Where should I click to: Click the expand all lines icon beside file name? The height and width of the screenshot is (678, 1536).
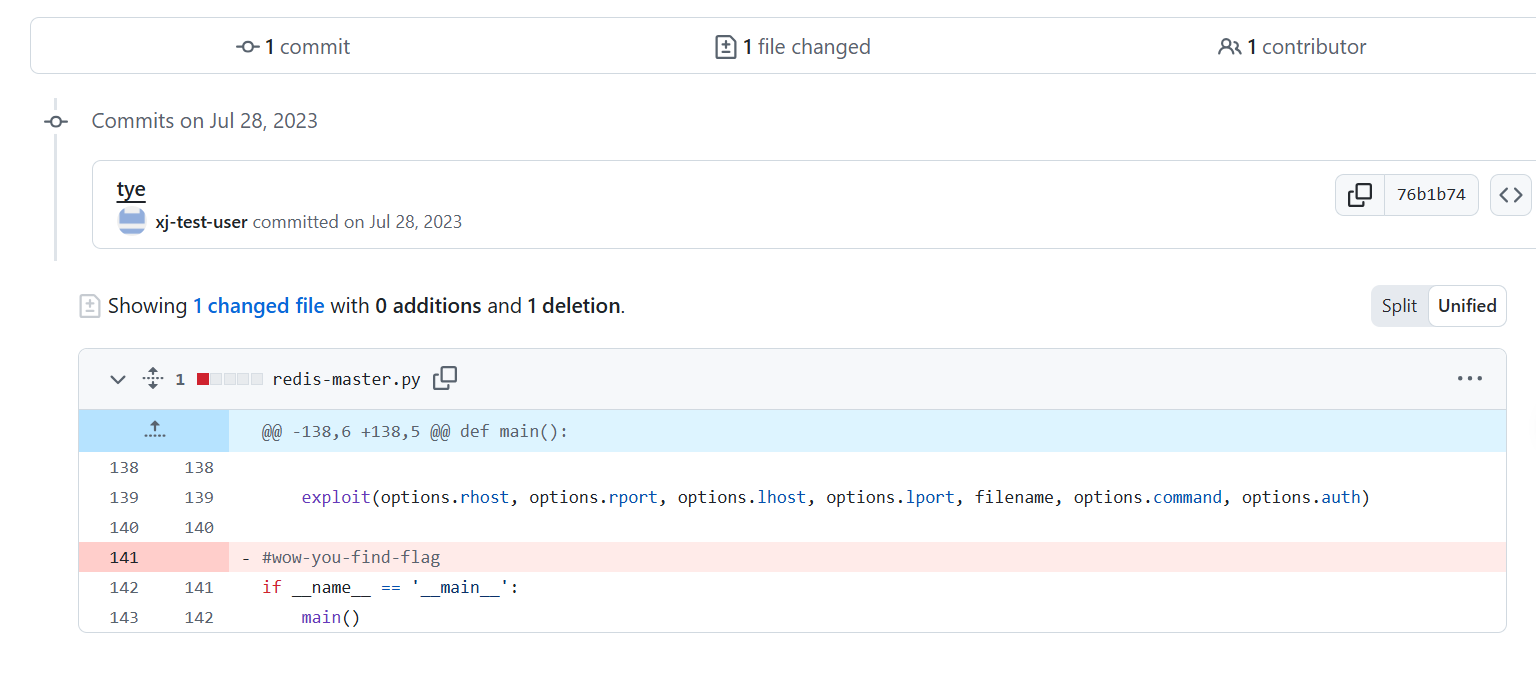tap(152, 379)
